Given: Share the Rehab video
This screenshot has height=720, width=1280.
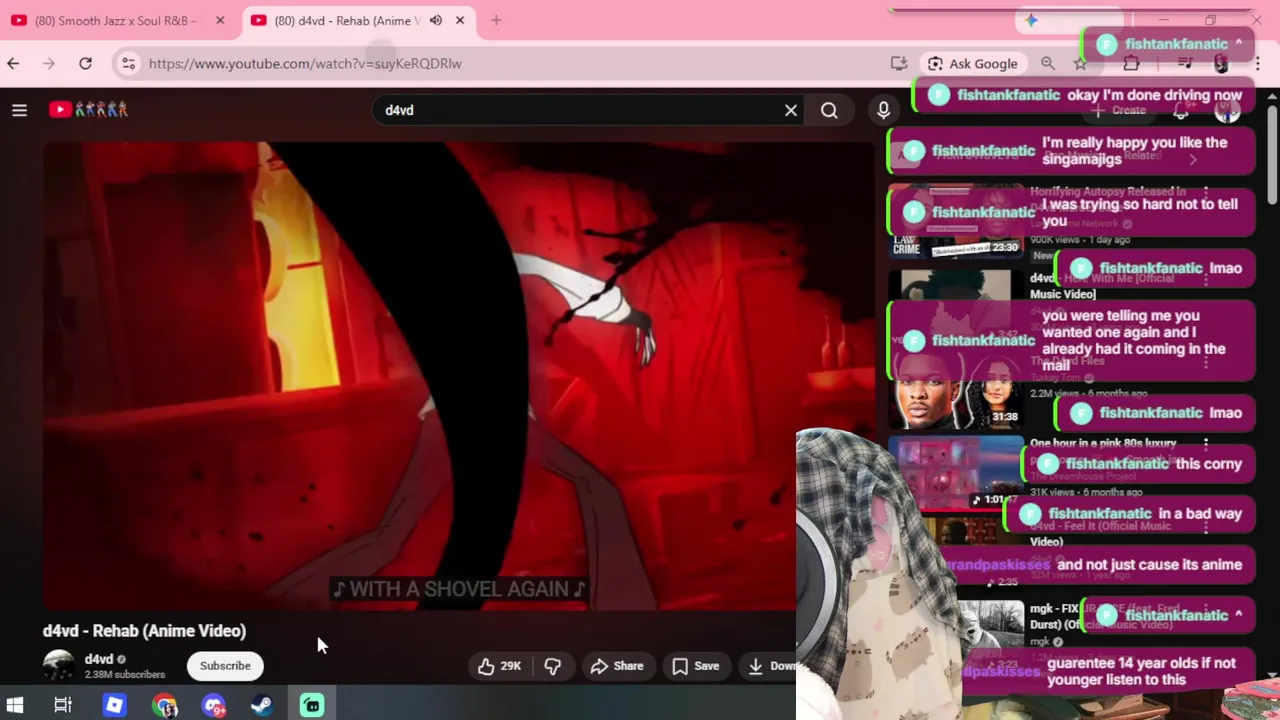Looking at the screenshot, I should click(x=617, y=666).
